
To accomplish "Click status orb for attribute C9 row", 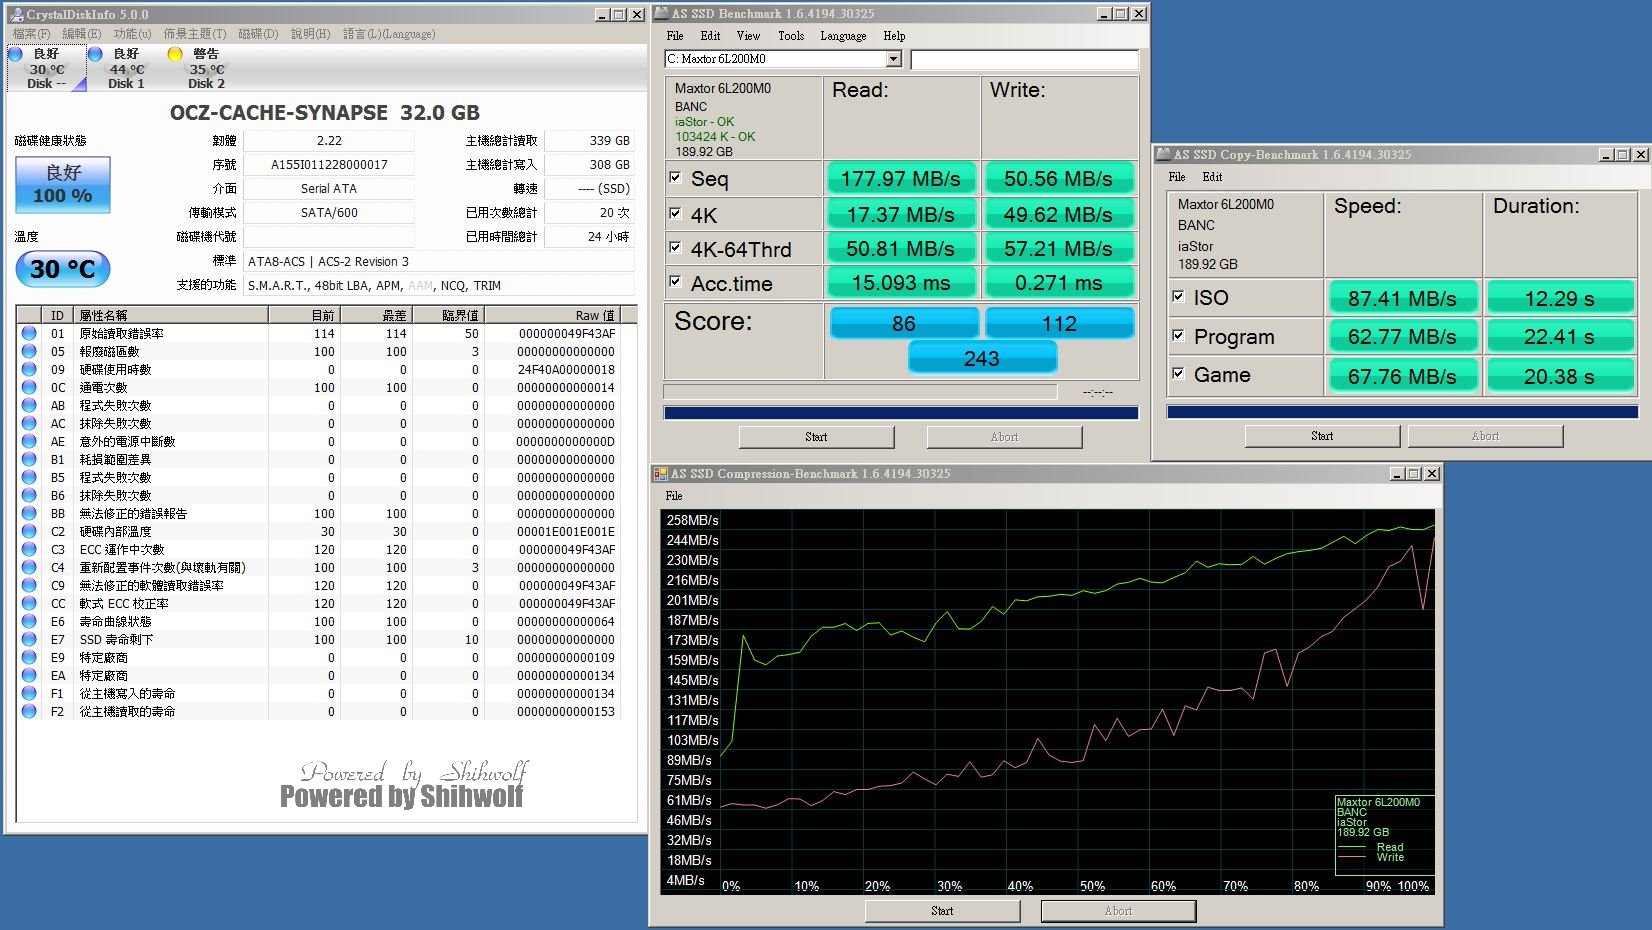I will [x=29, y=585].
